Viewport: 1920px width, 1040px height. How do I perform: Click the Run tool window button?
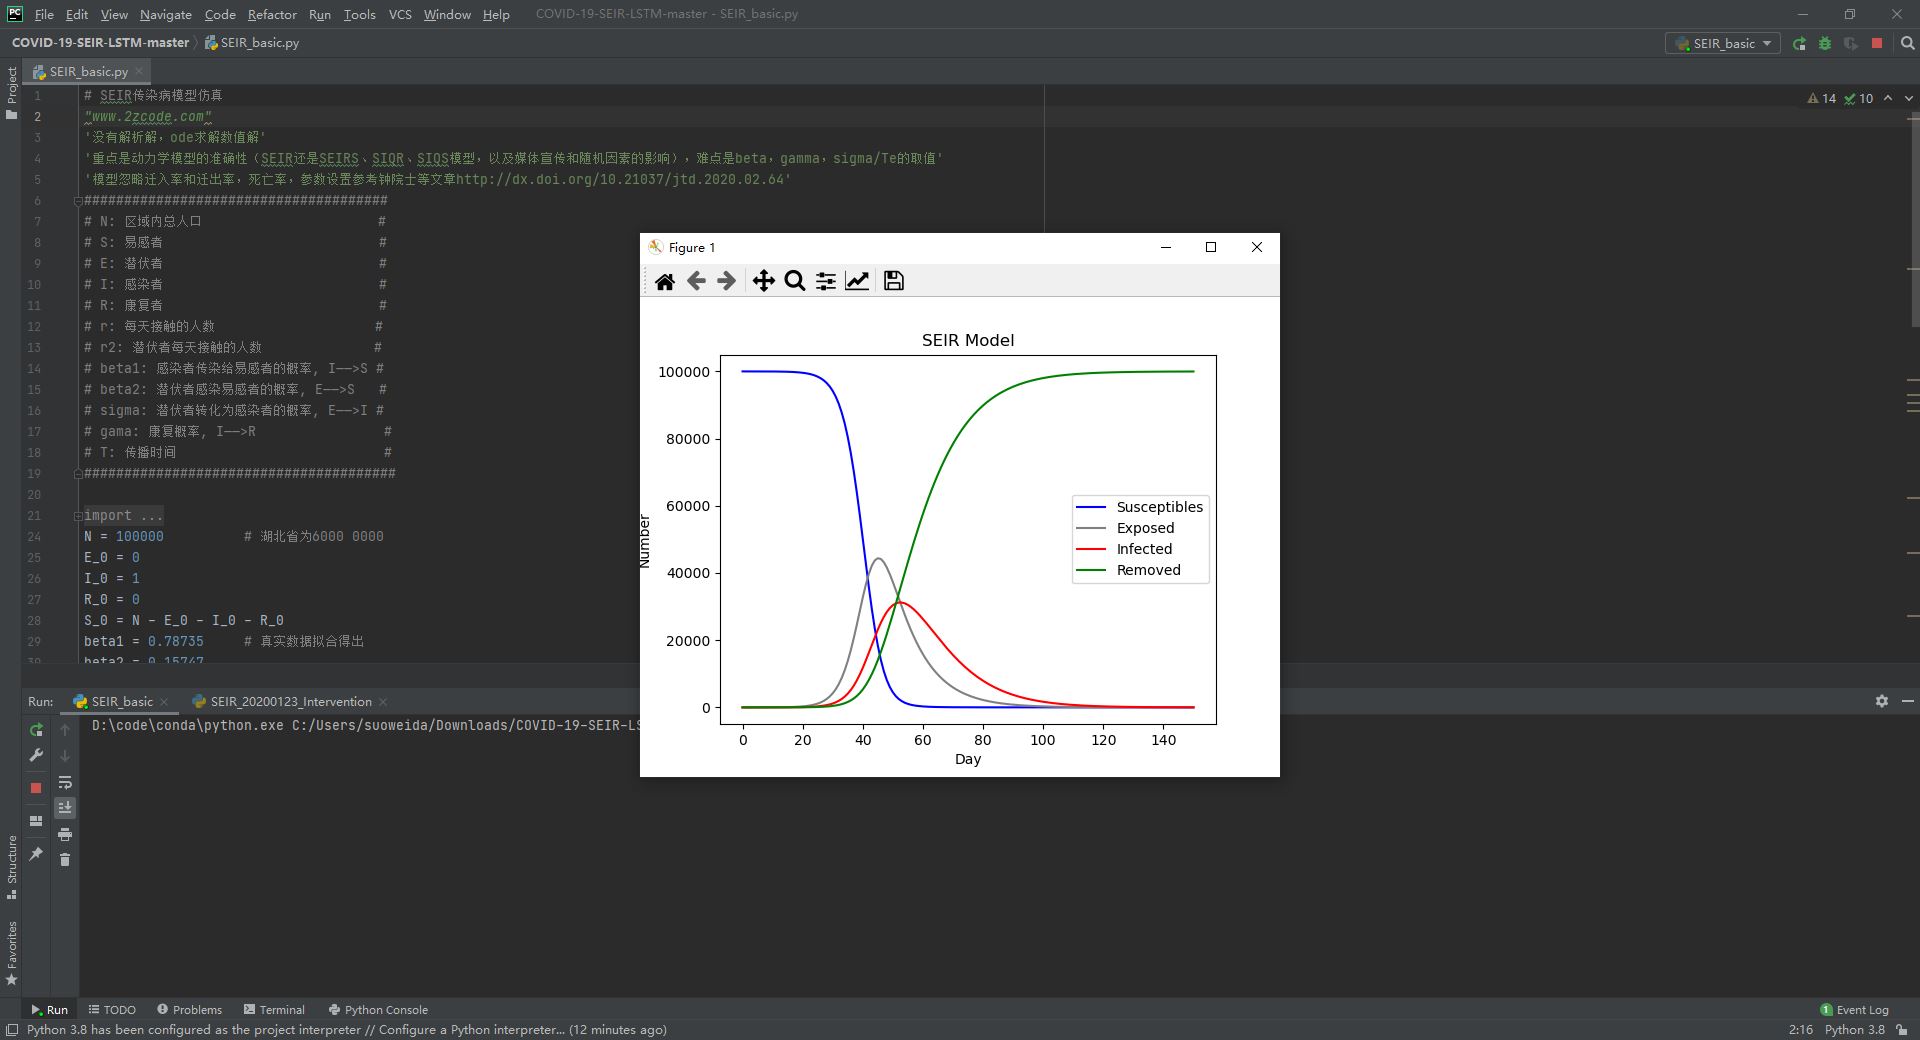(x=49, y=1010)
